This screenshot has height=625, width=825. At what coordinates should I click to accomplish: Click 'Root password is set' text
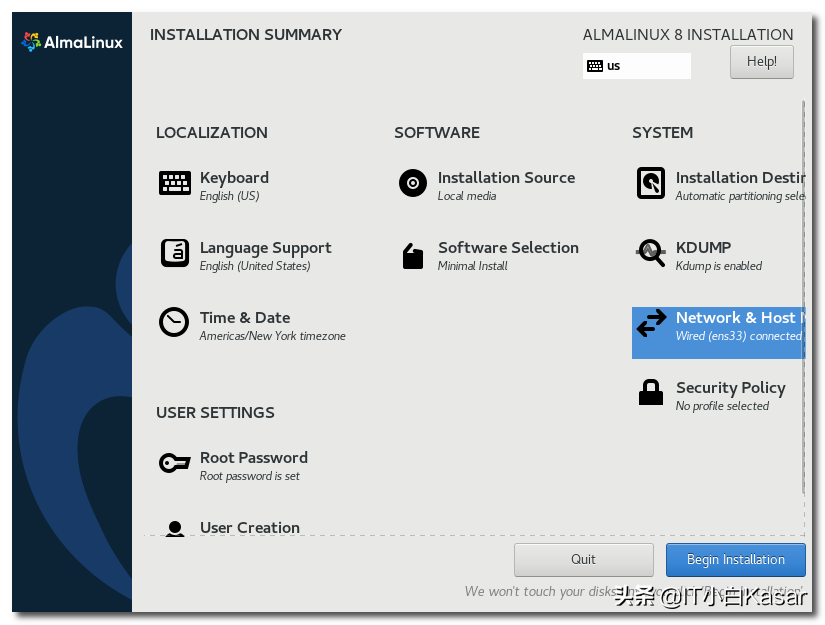pyautogui.click(x=249, y=476)
